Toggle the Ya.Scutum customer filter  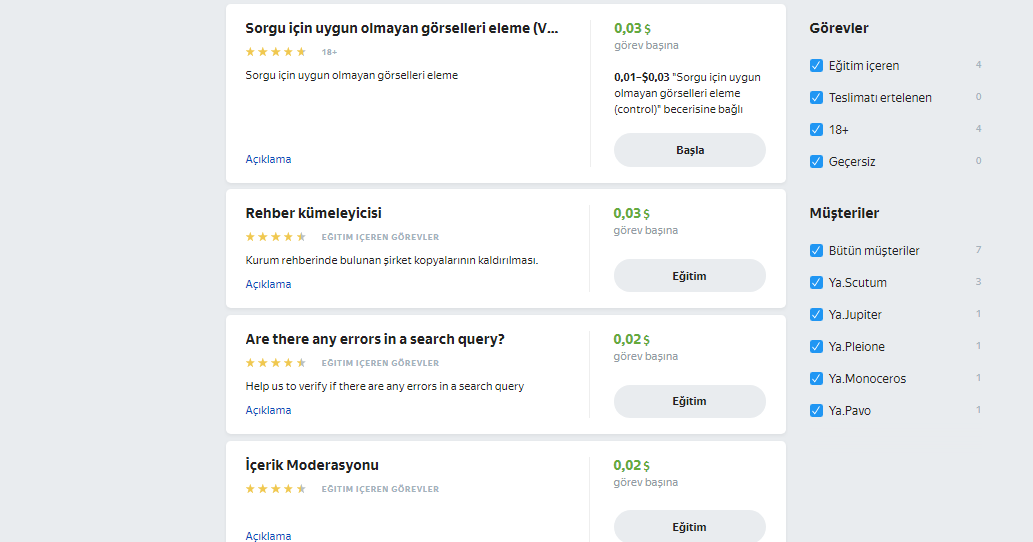(x=816, y=283)
